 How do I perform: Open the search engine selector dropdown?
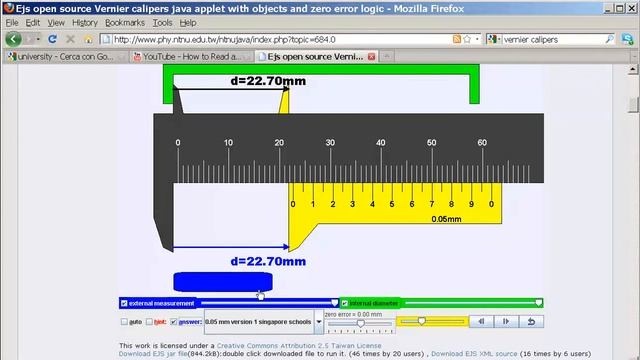click(x=494, y=39)
